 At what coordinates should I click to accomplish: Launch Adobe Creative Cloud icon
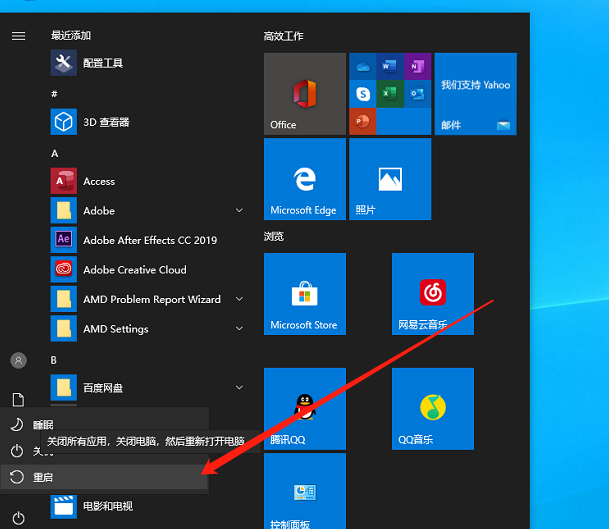(64, 270)
